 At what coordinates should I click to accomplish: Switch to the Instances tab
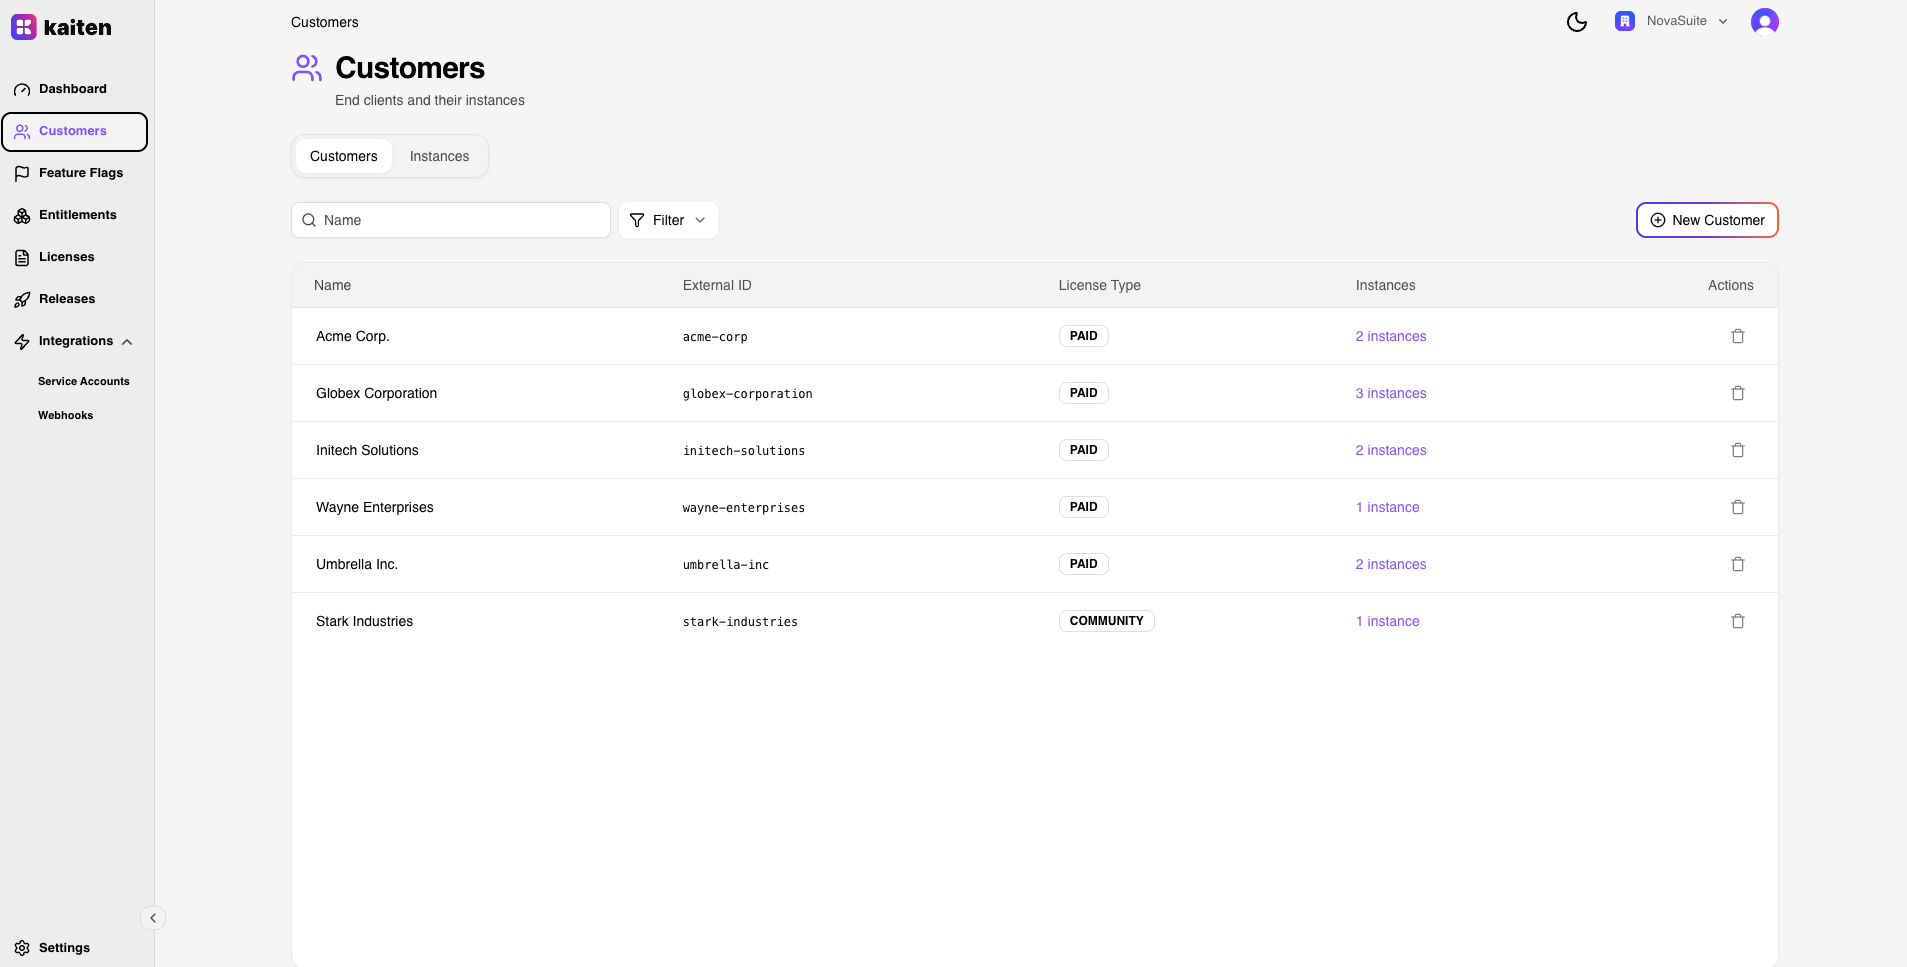pos(439,156)
